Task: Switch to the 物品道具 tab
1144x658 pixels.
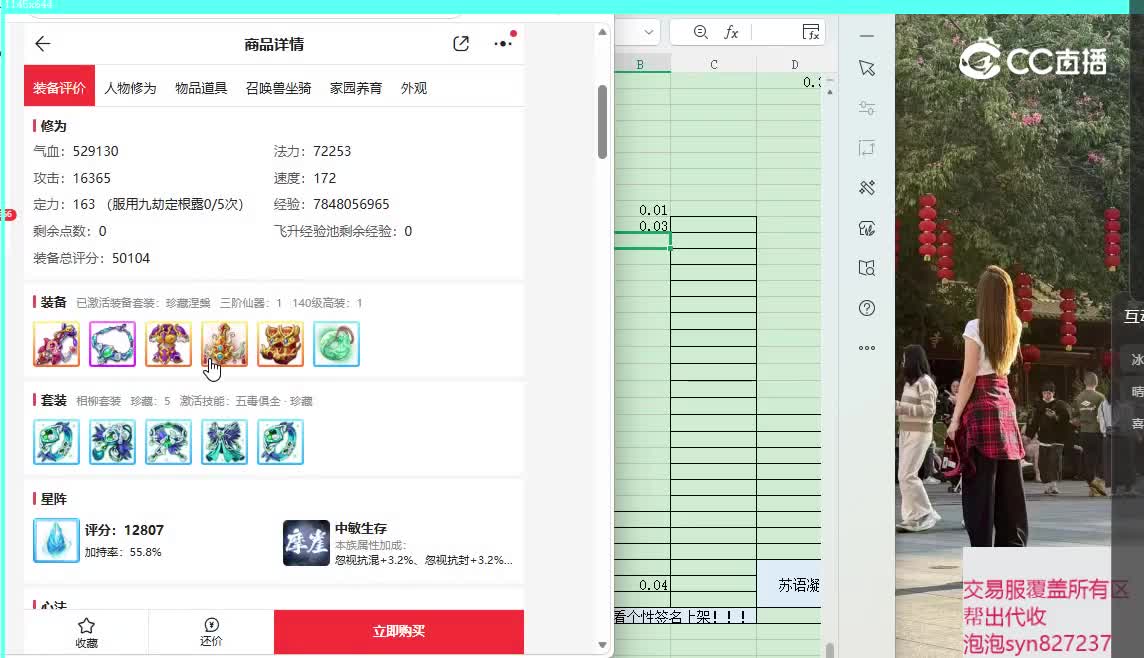Action: tap(201, 88)
